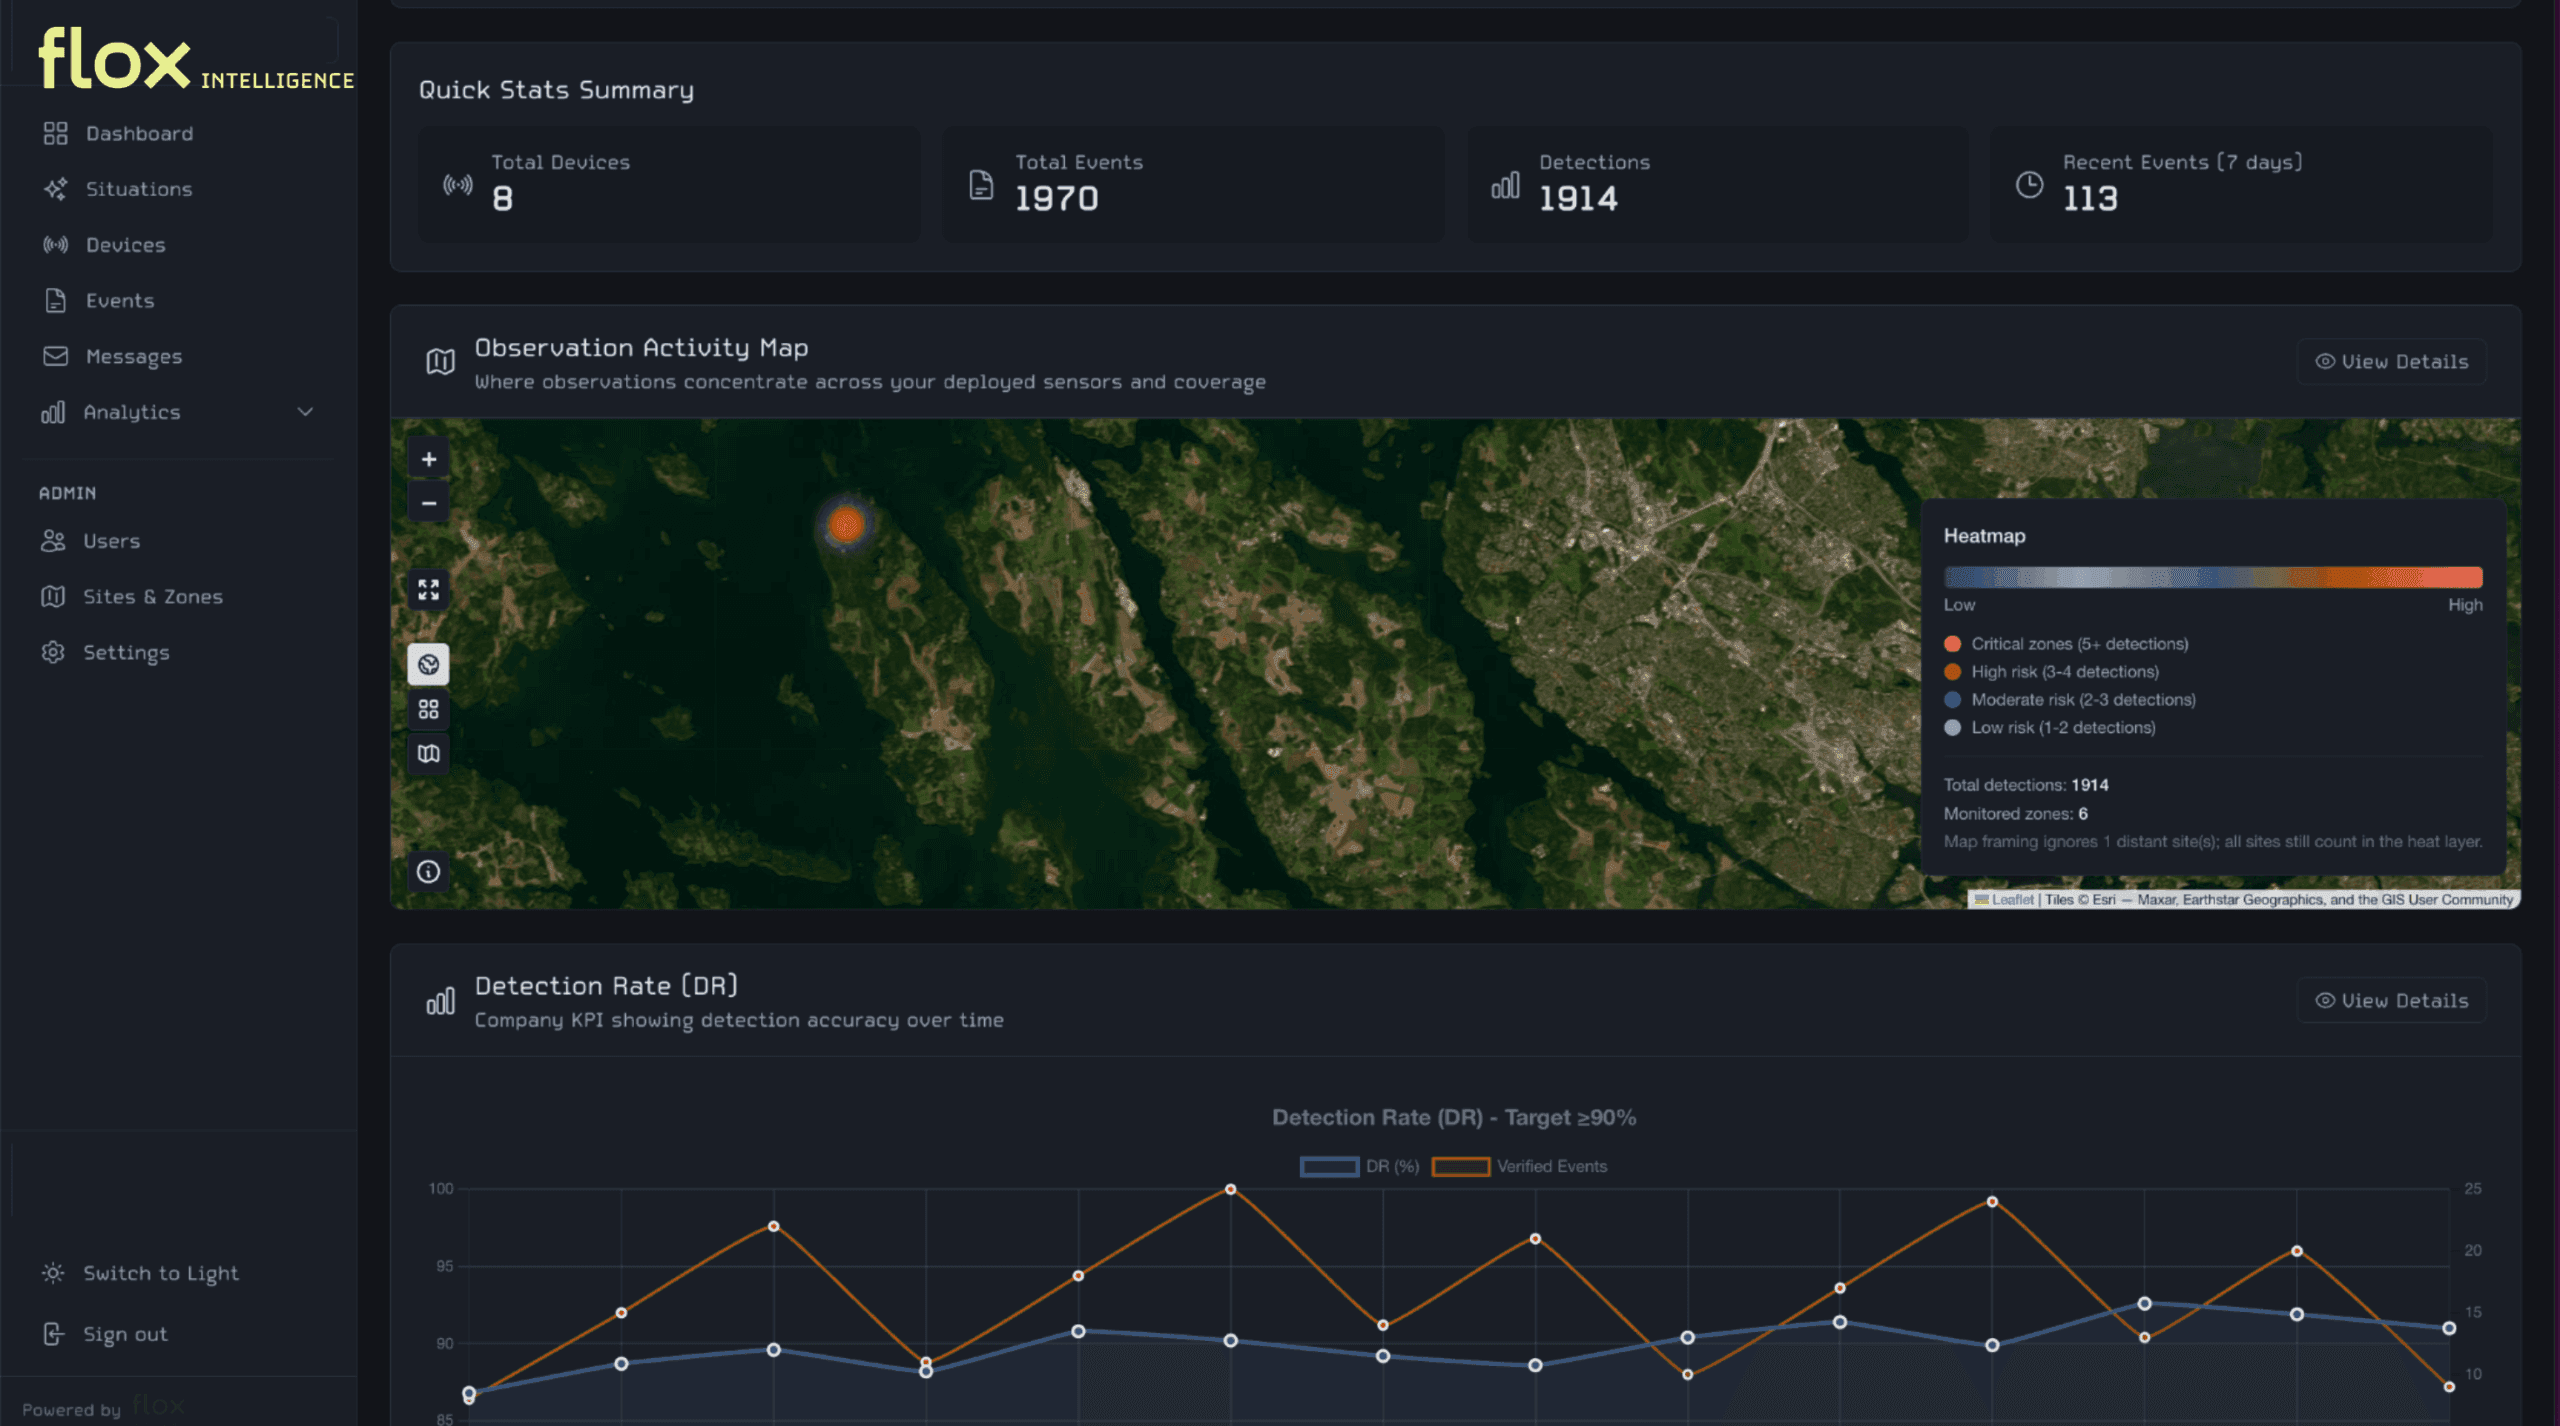2560x1426 pixels.
Task: Click the heatmap Low-High gradient bar
Action: (2213, 577)
